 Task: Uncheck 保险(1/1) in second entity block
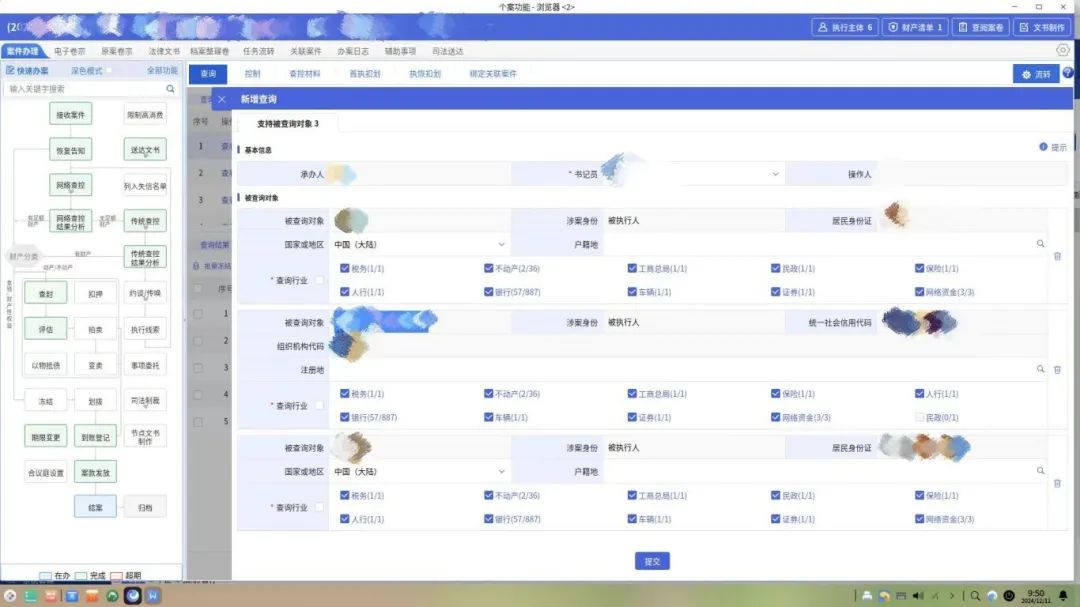point(776,393)
